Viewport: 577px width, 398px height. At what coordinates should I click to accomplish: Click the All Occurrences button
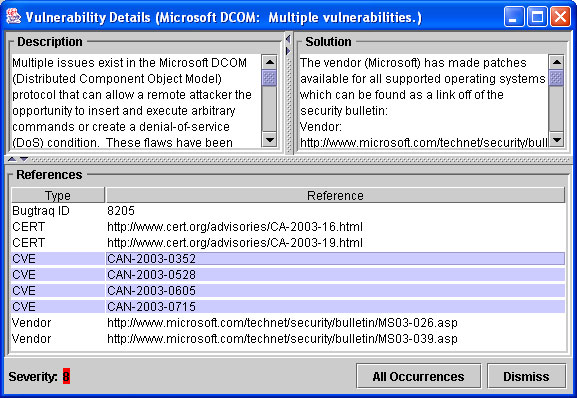(418, 376)
